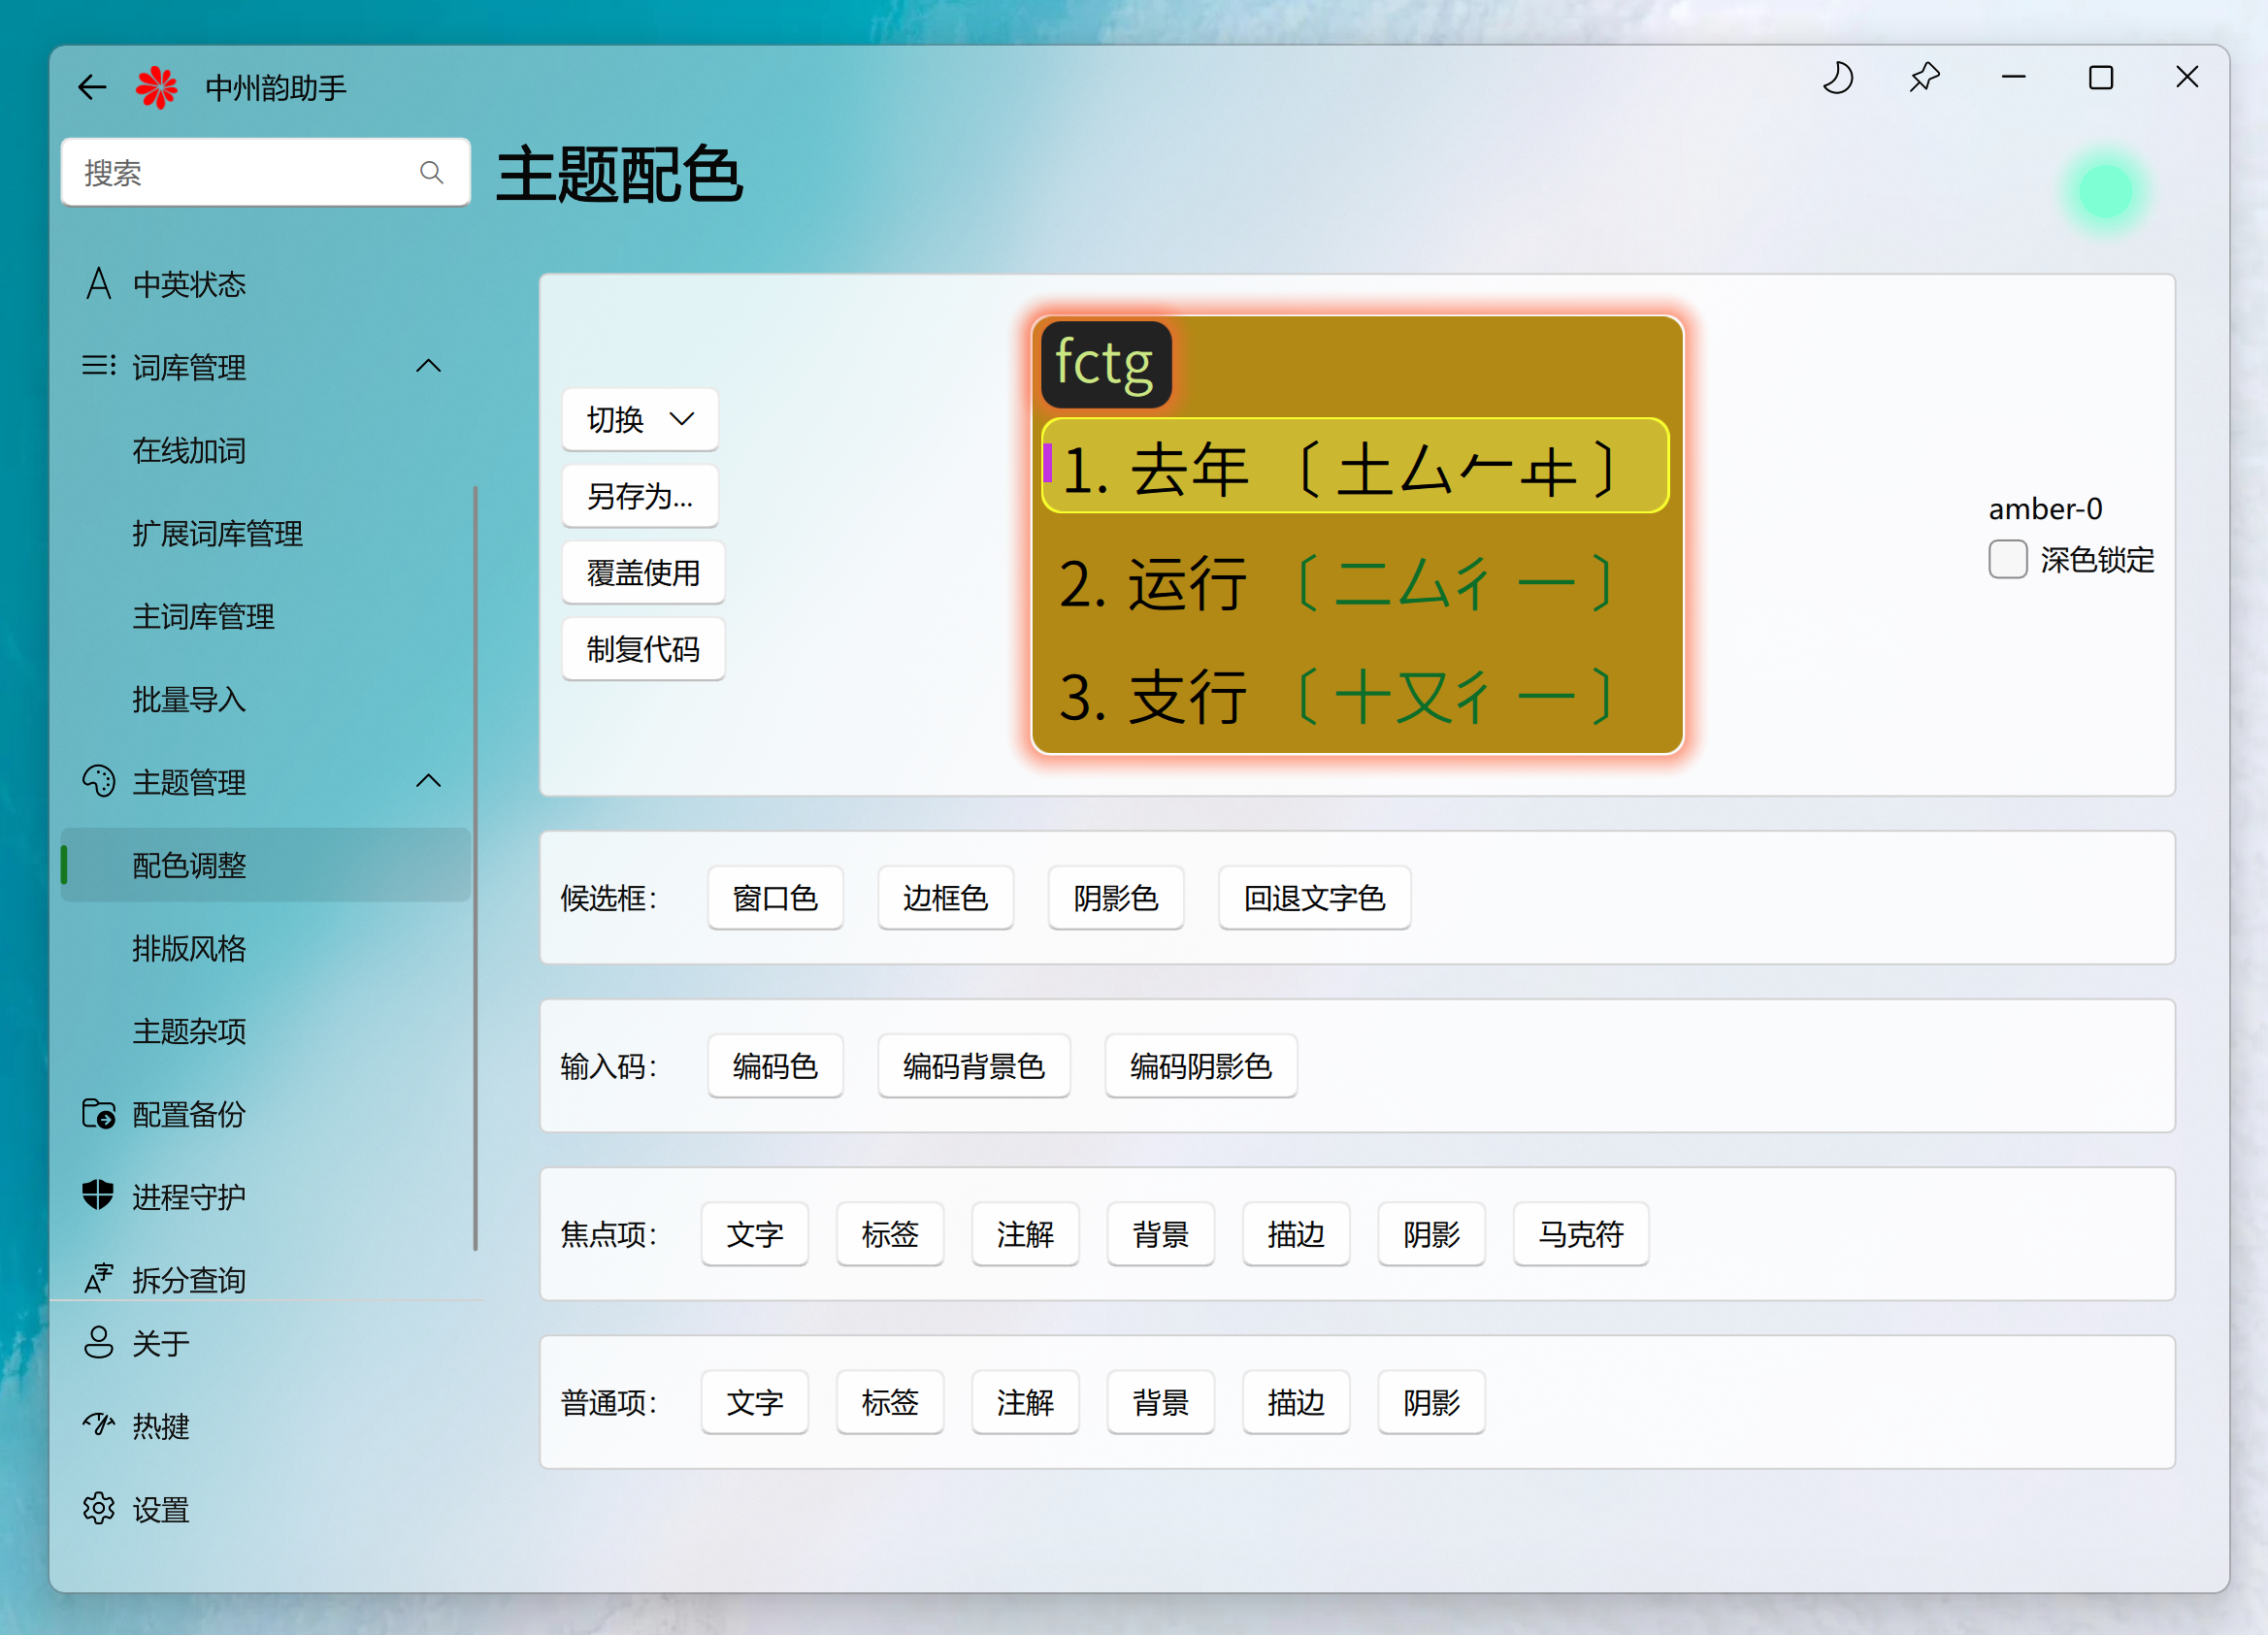Screen dimensions: 2268x1635
Task: Toggle dark mode moon icon
Action: pyautogui.click(x=1837, y=78)
